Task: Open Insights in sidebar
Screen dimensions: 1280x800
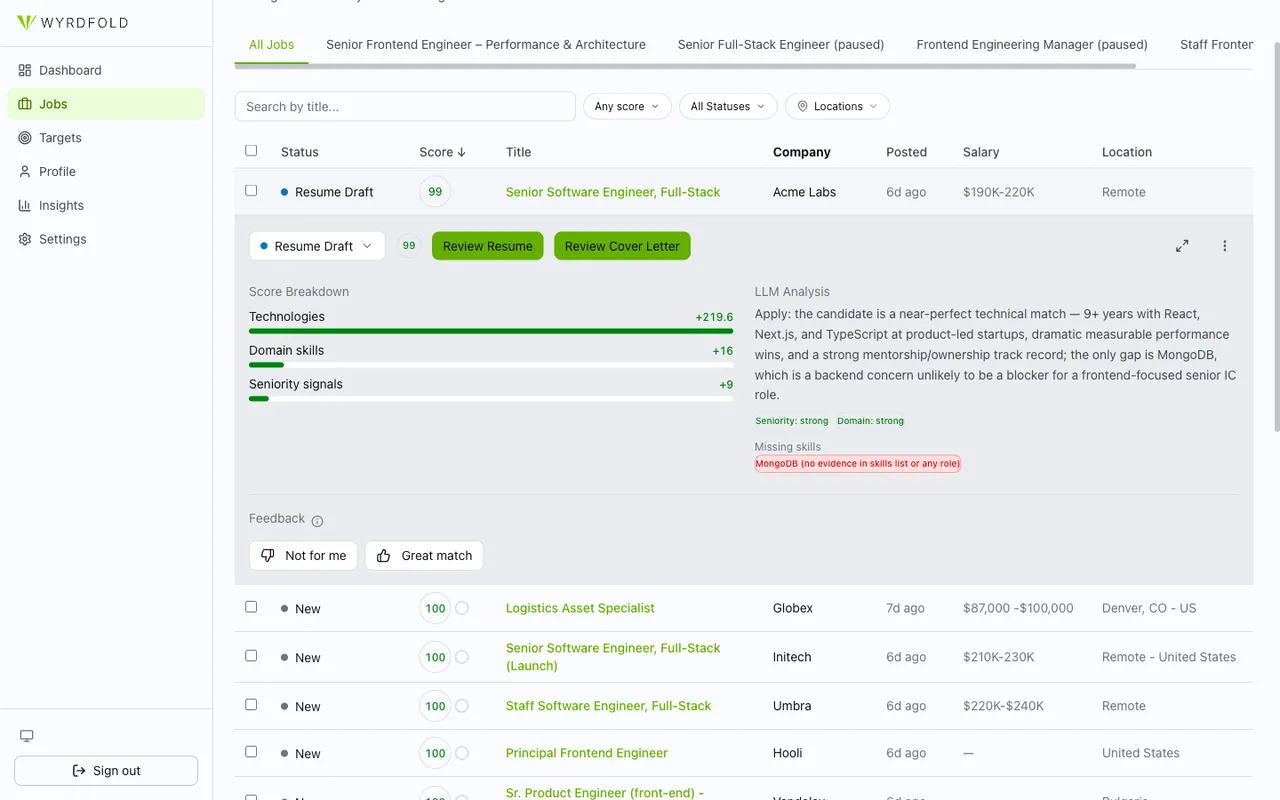Action: pyautogui.click(x=106, y=205)
